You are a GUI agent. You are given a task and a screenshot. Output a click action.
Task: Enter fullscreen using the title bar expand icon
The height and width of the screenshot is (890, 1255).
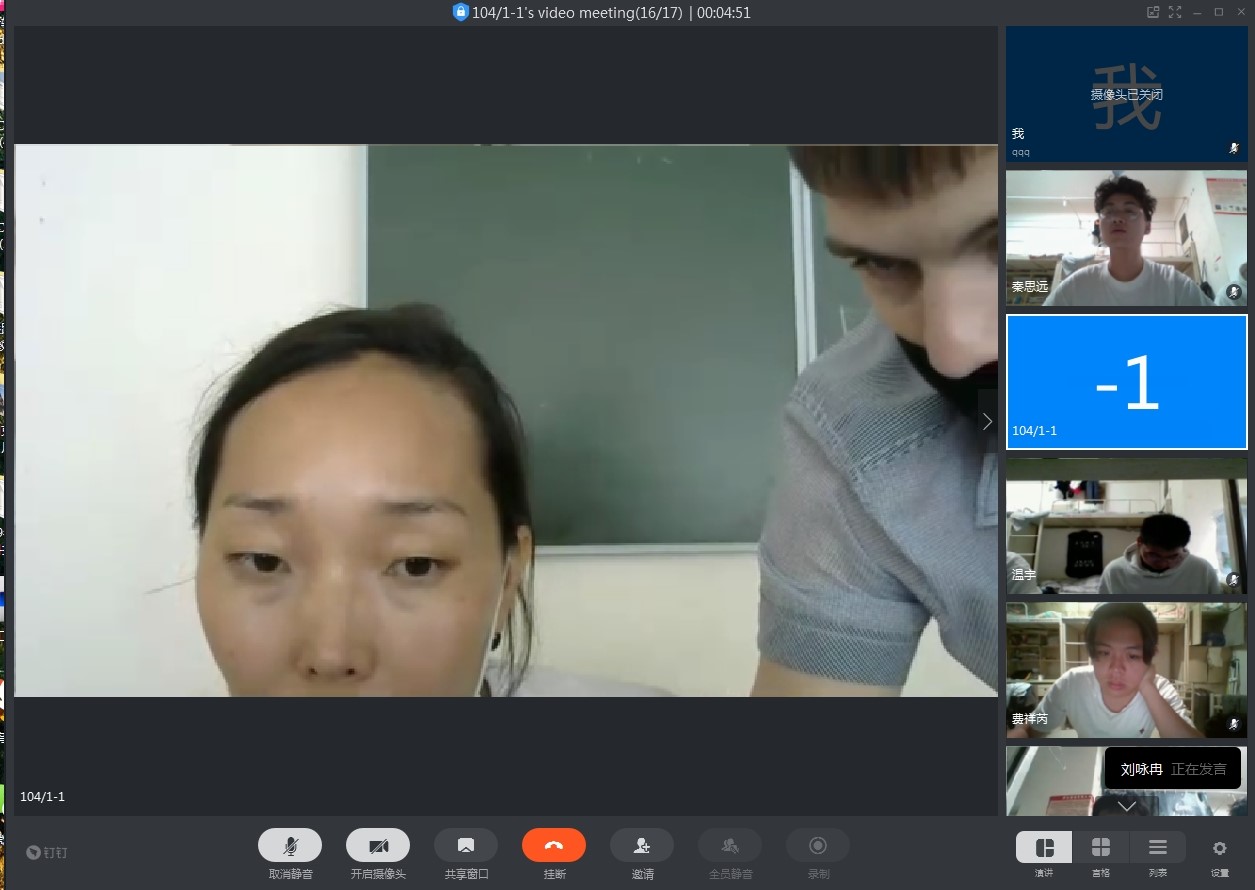(x=1175, y=12)
